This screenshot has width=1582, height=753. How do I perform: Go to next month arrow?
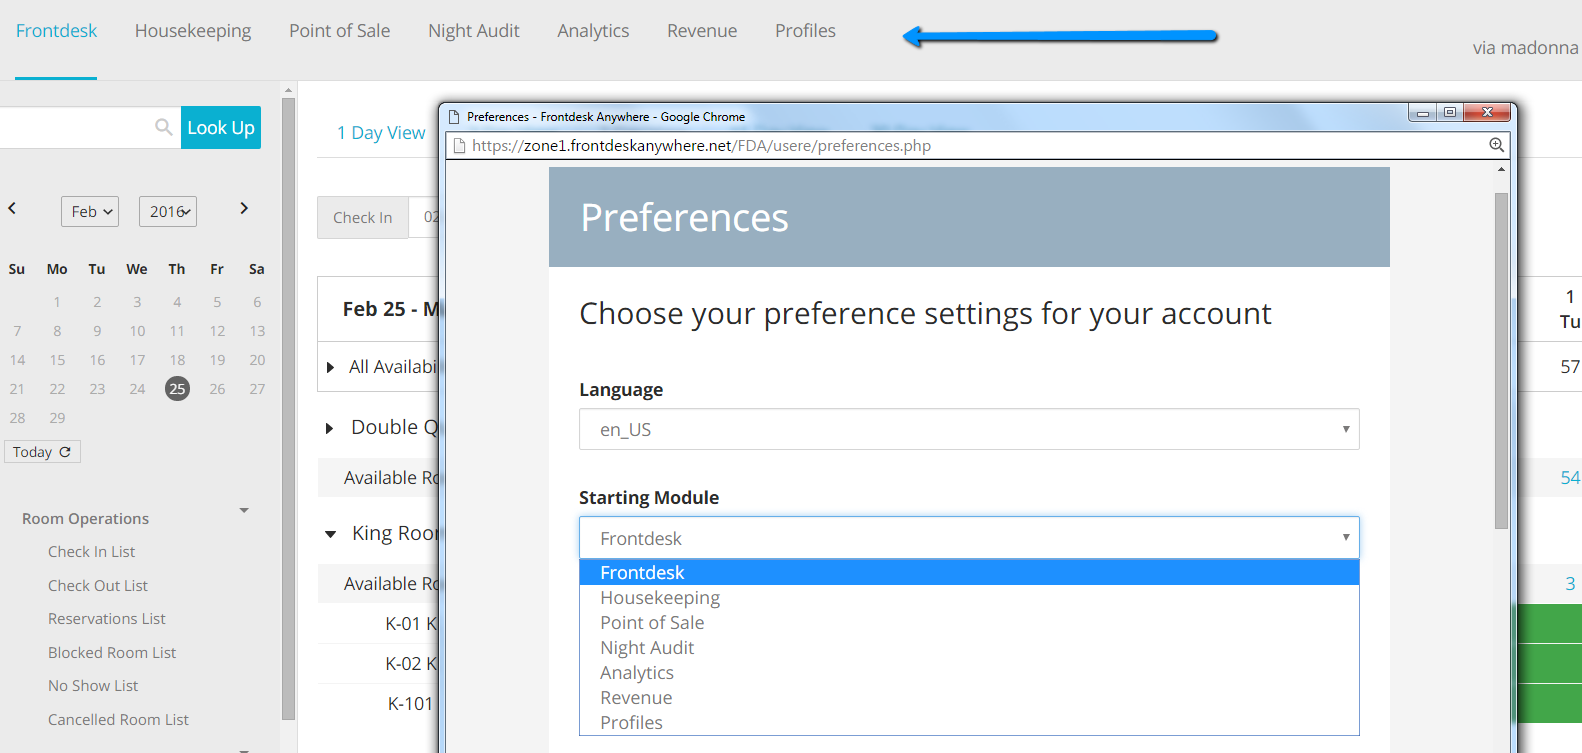[244, 208]
